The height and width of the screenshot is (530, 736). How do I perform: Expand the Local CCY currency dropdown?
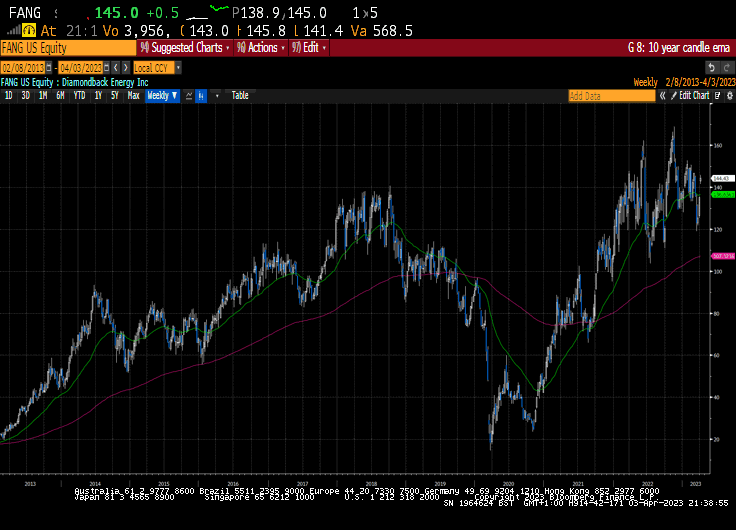click(x=178, y=68)
